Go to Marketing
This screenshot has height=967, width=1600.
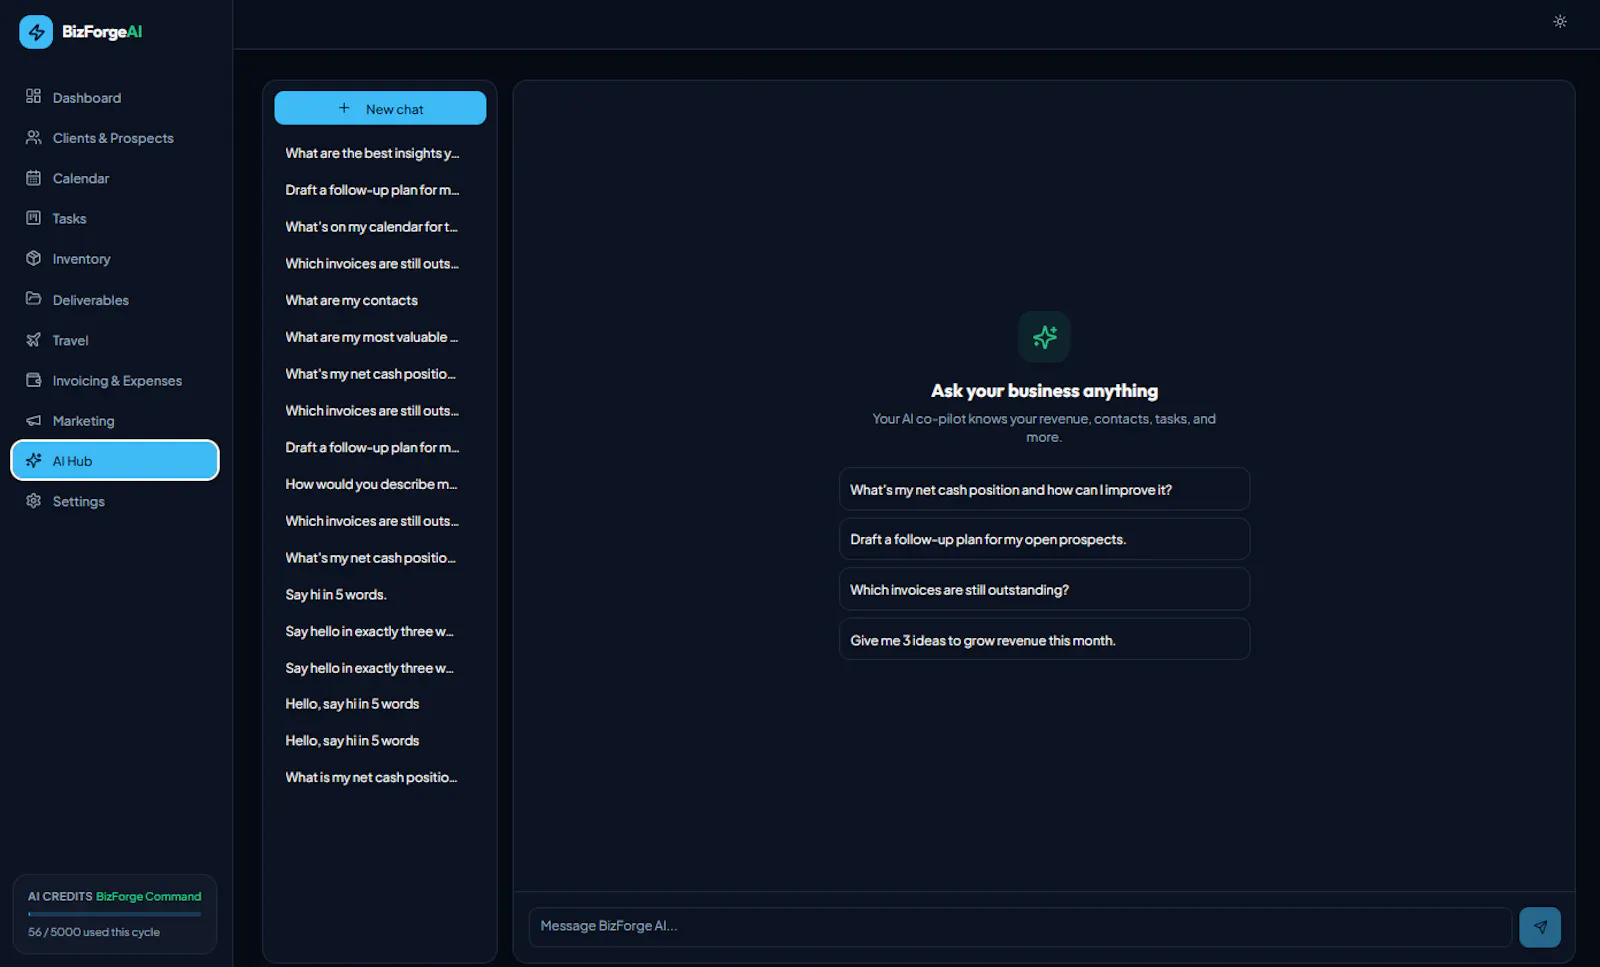tap(115, 421)
